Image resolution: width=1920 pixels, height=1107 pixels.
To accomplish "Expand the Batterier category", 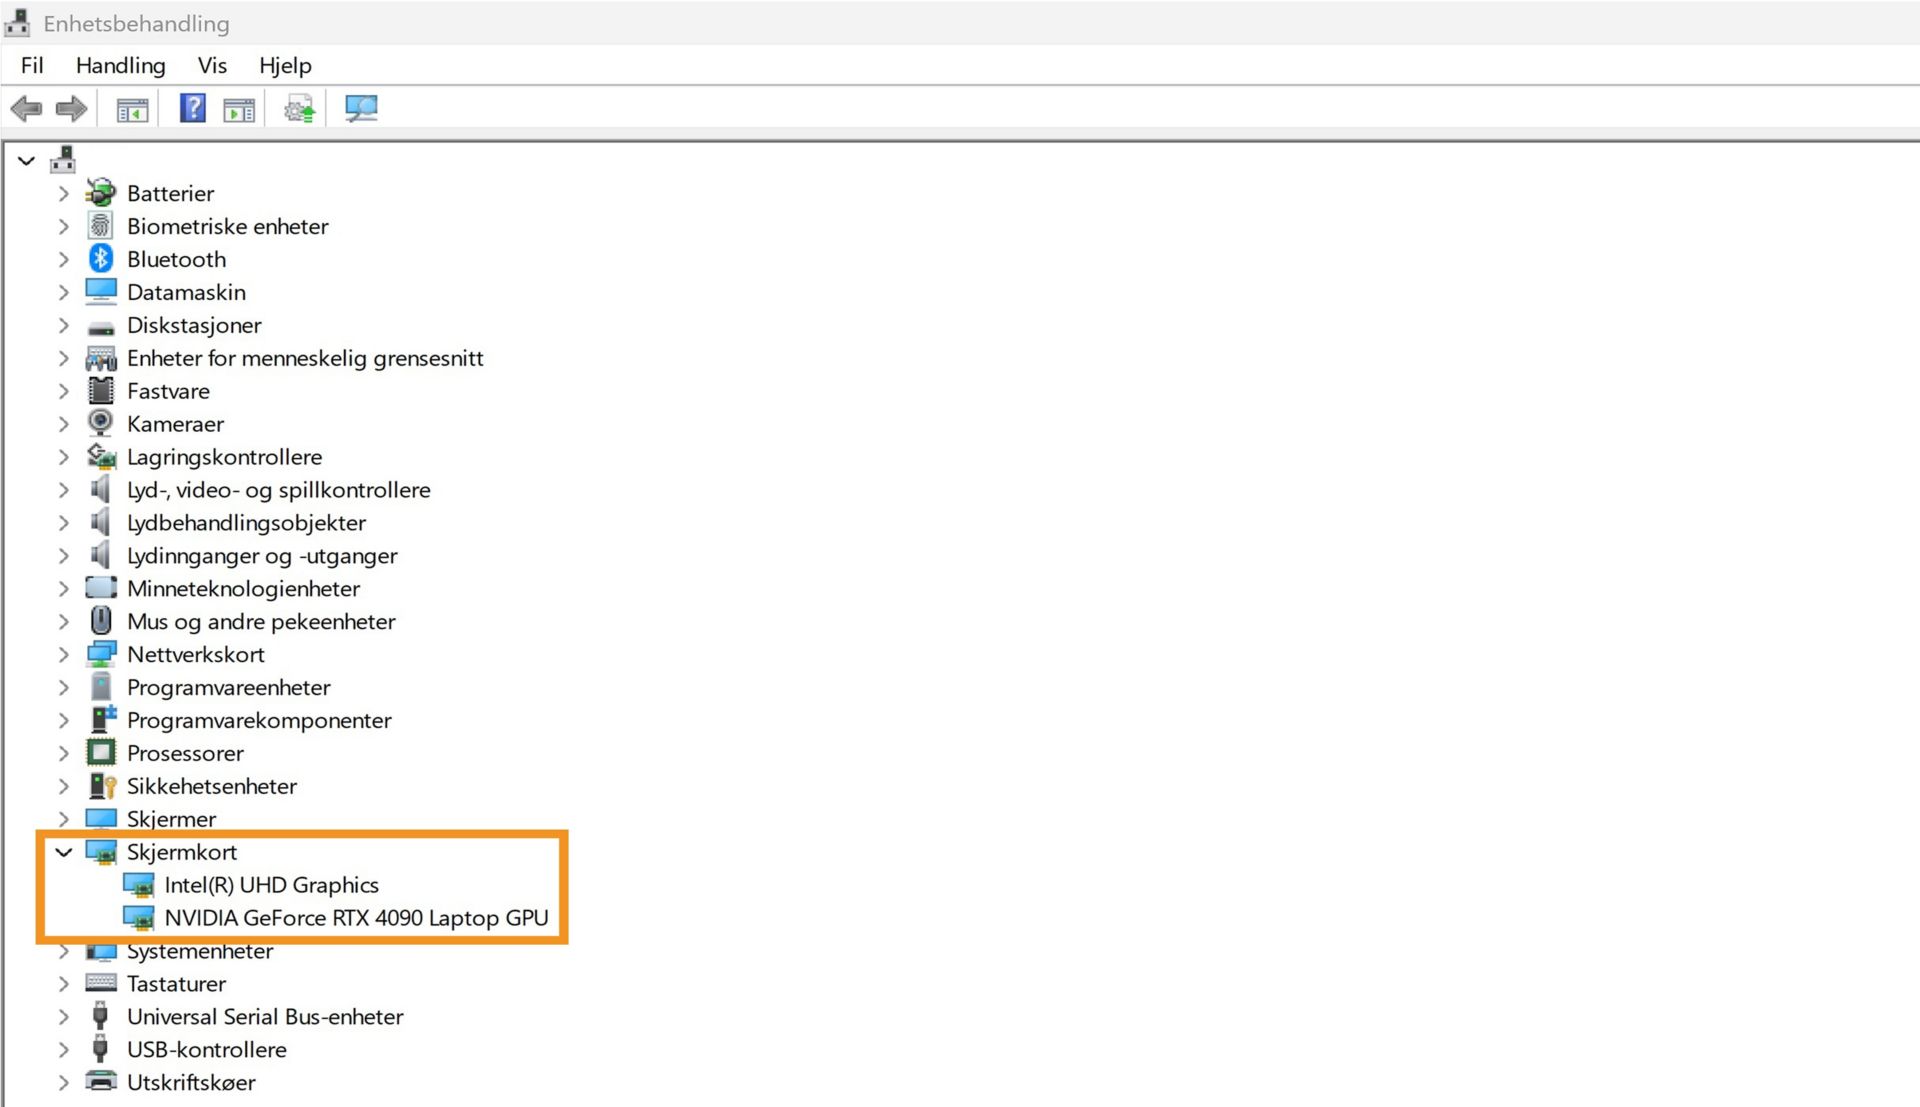I will (64, 194).
